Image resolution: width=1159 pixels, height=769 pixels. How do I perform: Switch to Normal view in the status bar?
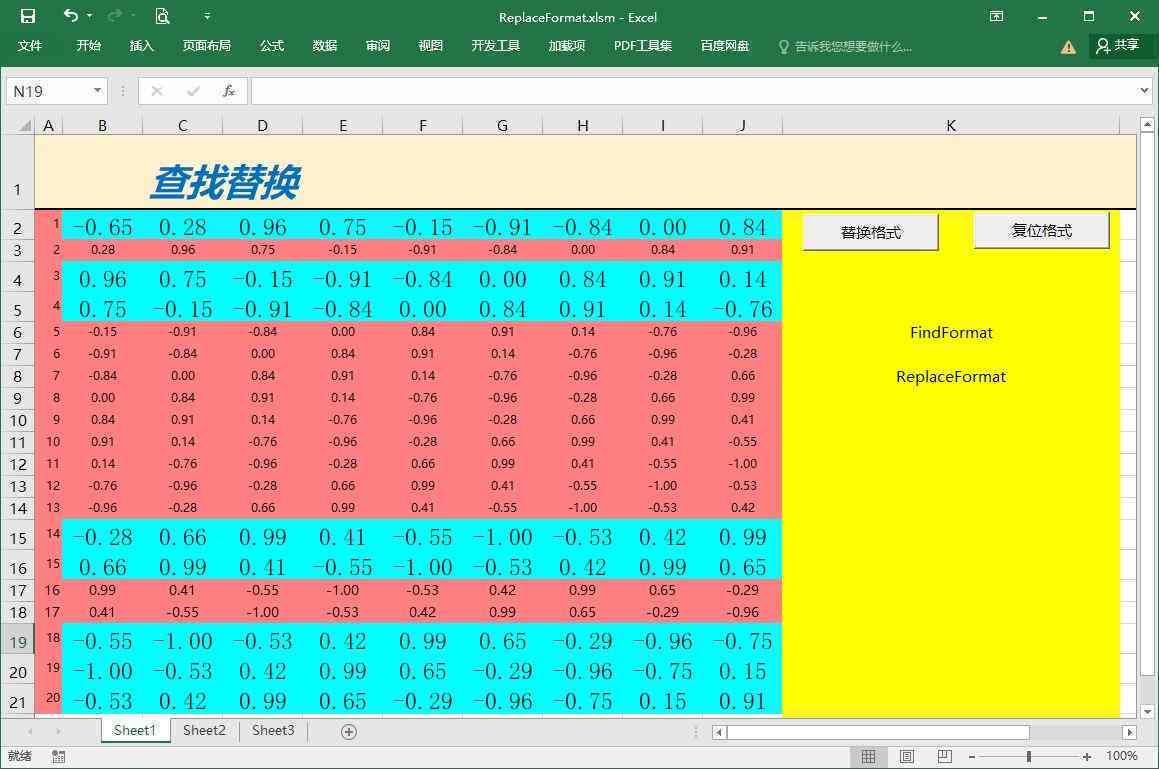(869, 756)
